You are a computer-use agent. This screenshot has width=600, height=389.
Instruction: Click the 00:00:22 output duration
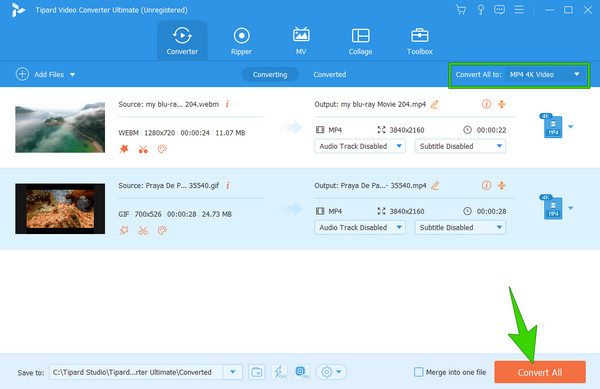point(491,130)
